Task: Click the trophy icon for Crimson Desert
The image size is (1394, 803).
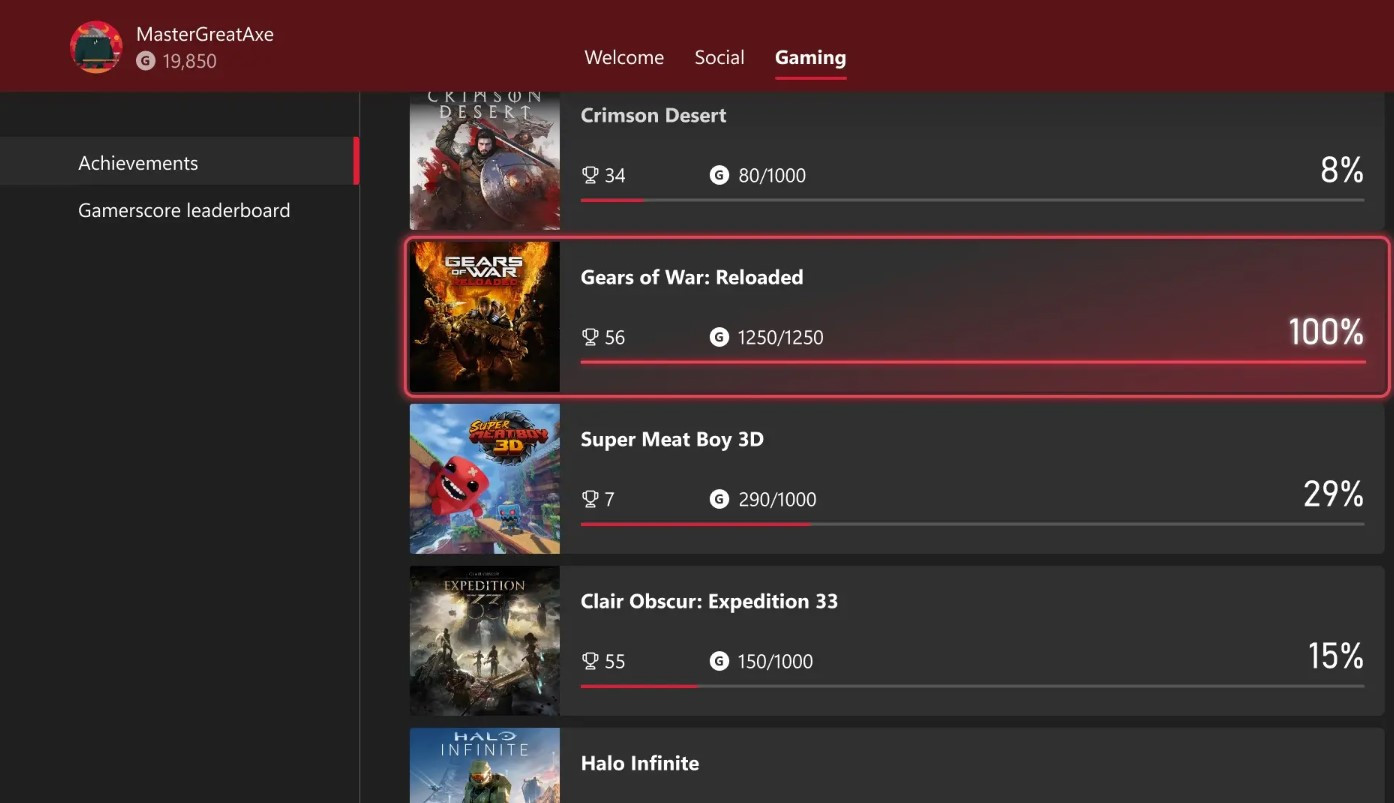Action: [590, 175]
